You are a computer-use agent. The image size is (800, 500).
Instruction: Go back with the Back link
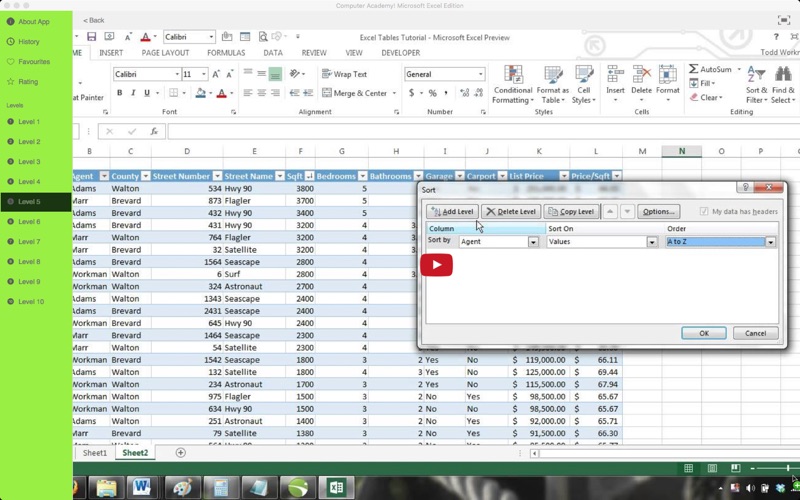tap(94, 20)
